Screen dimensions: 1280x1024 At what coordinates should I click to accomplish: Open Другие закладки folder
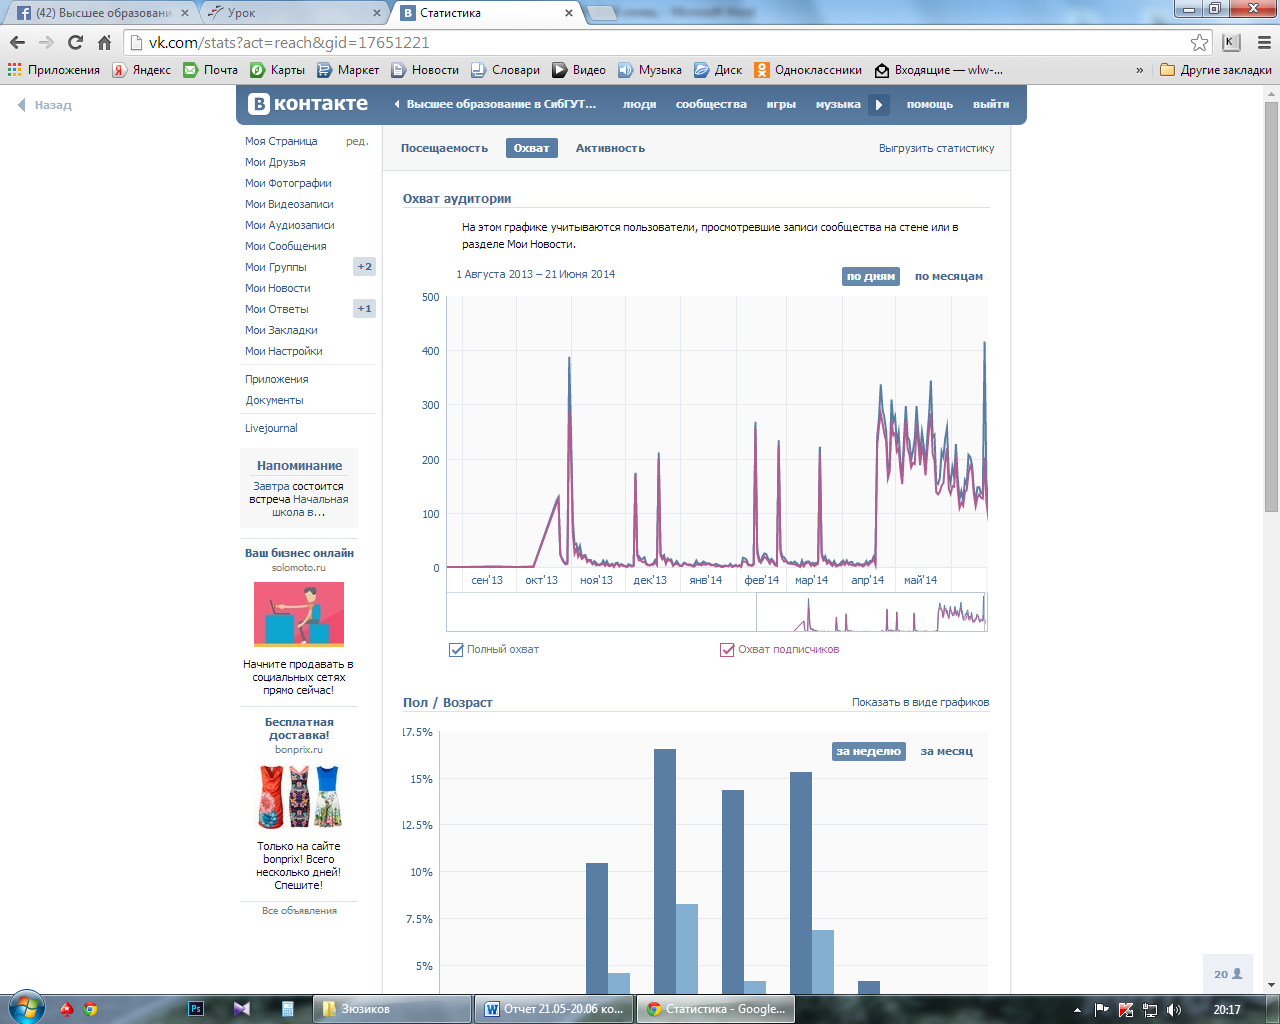coord(1215,70)
